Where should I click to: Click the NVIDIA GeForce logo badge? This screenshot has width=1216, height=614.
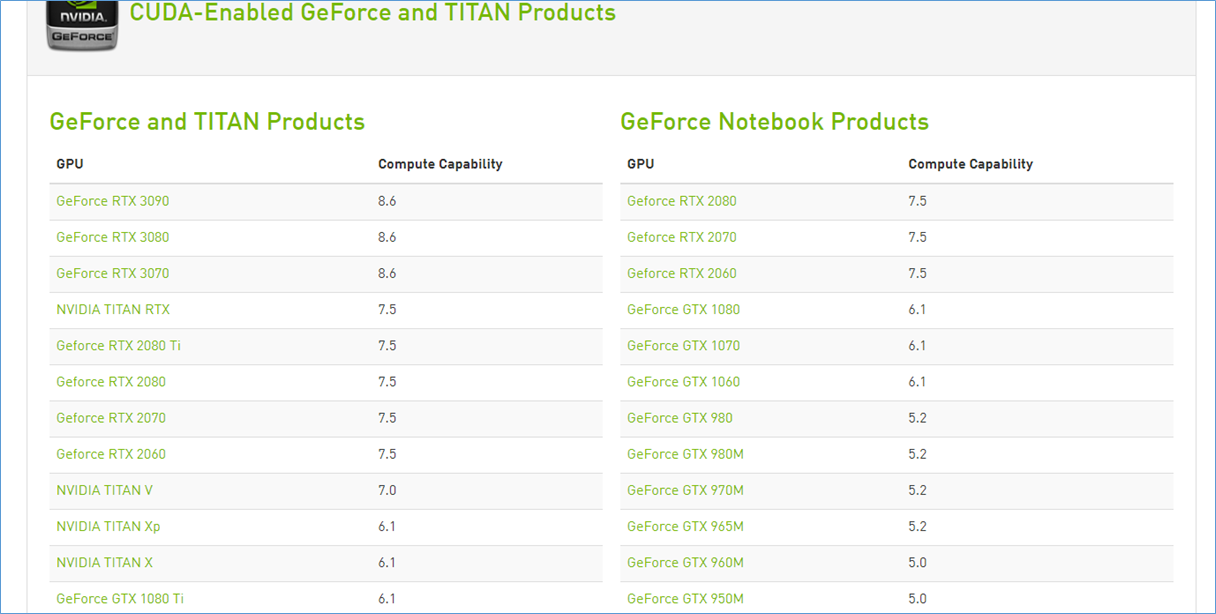(82, 25)
